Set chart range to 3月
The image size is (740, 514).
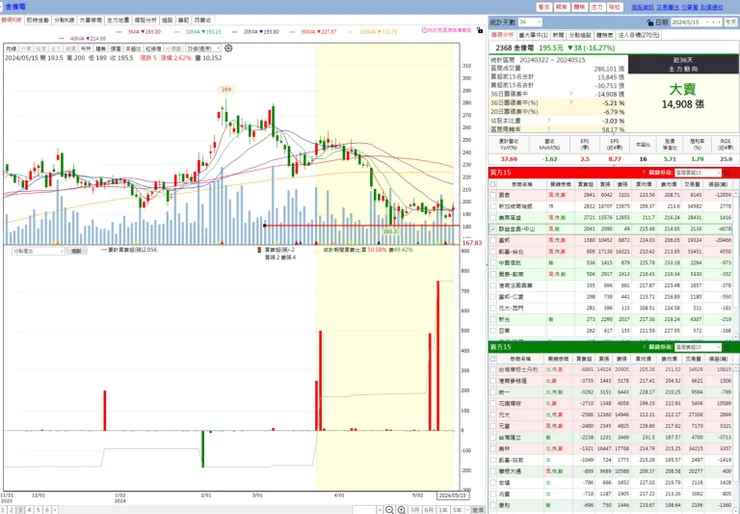click(414, 510)
